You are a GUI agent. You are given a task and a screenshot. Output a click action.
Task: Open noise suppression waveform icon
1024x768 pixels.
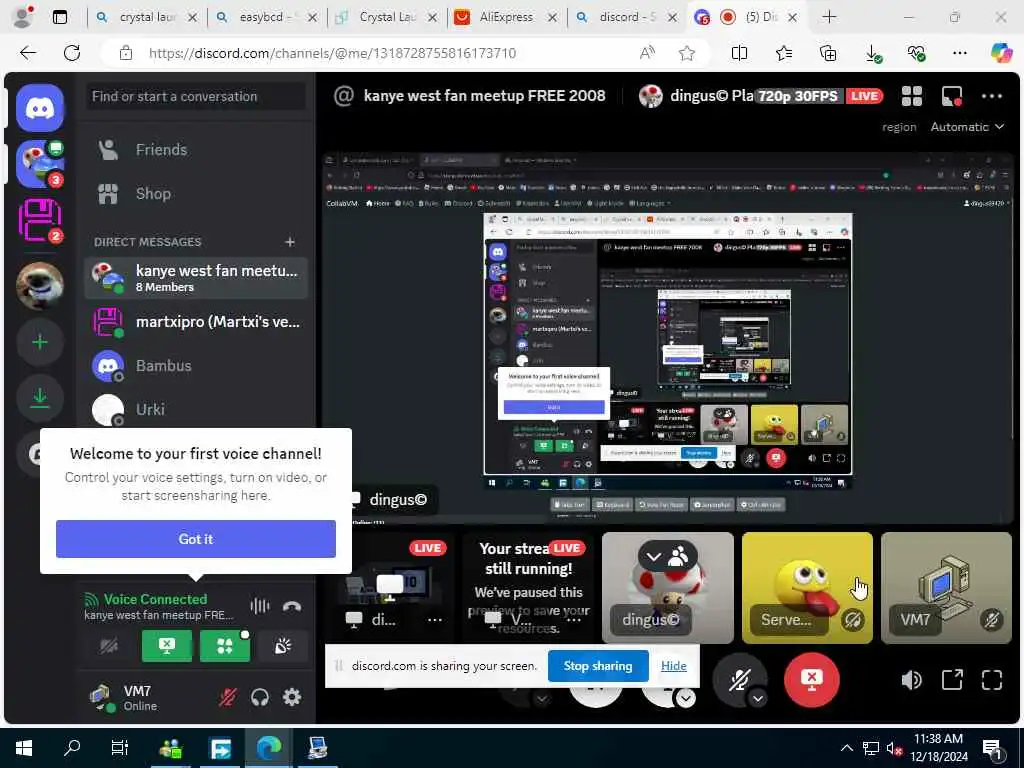259,606
